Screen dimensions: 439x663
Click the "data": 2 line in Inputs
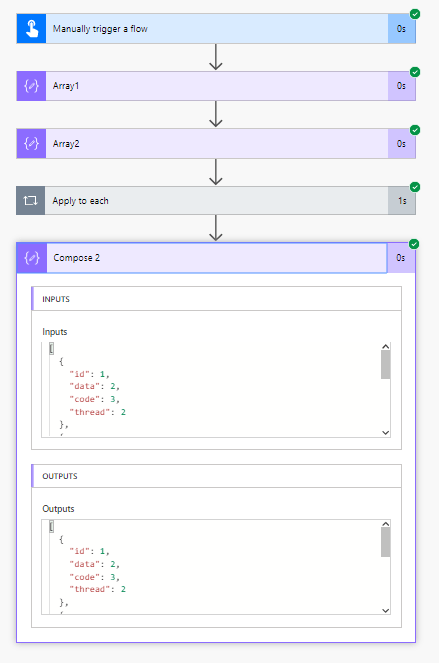pos(95,386)
